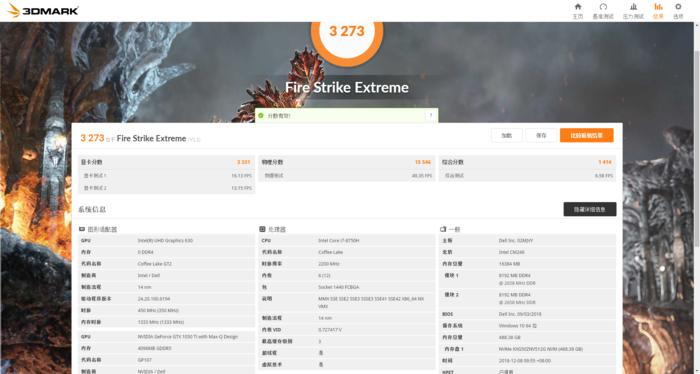Click the driver version 24.20.100.6194 value
Screen dimensions: 700x374
154,299
